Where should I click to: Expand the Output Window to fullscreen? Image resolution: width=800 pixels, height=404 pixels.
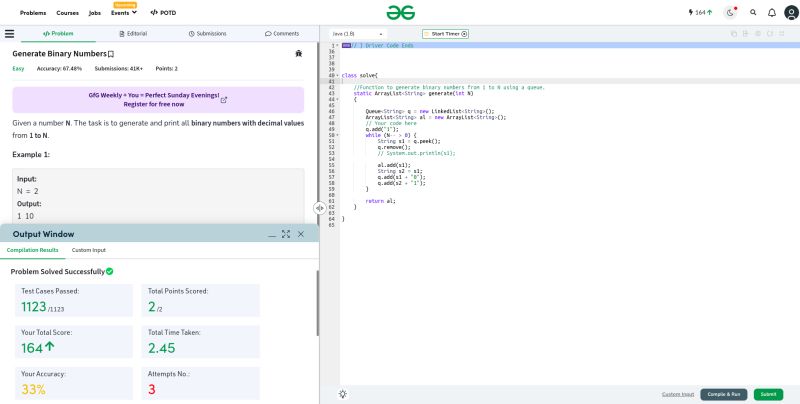tap(285, 233)
